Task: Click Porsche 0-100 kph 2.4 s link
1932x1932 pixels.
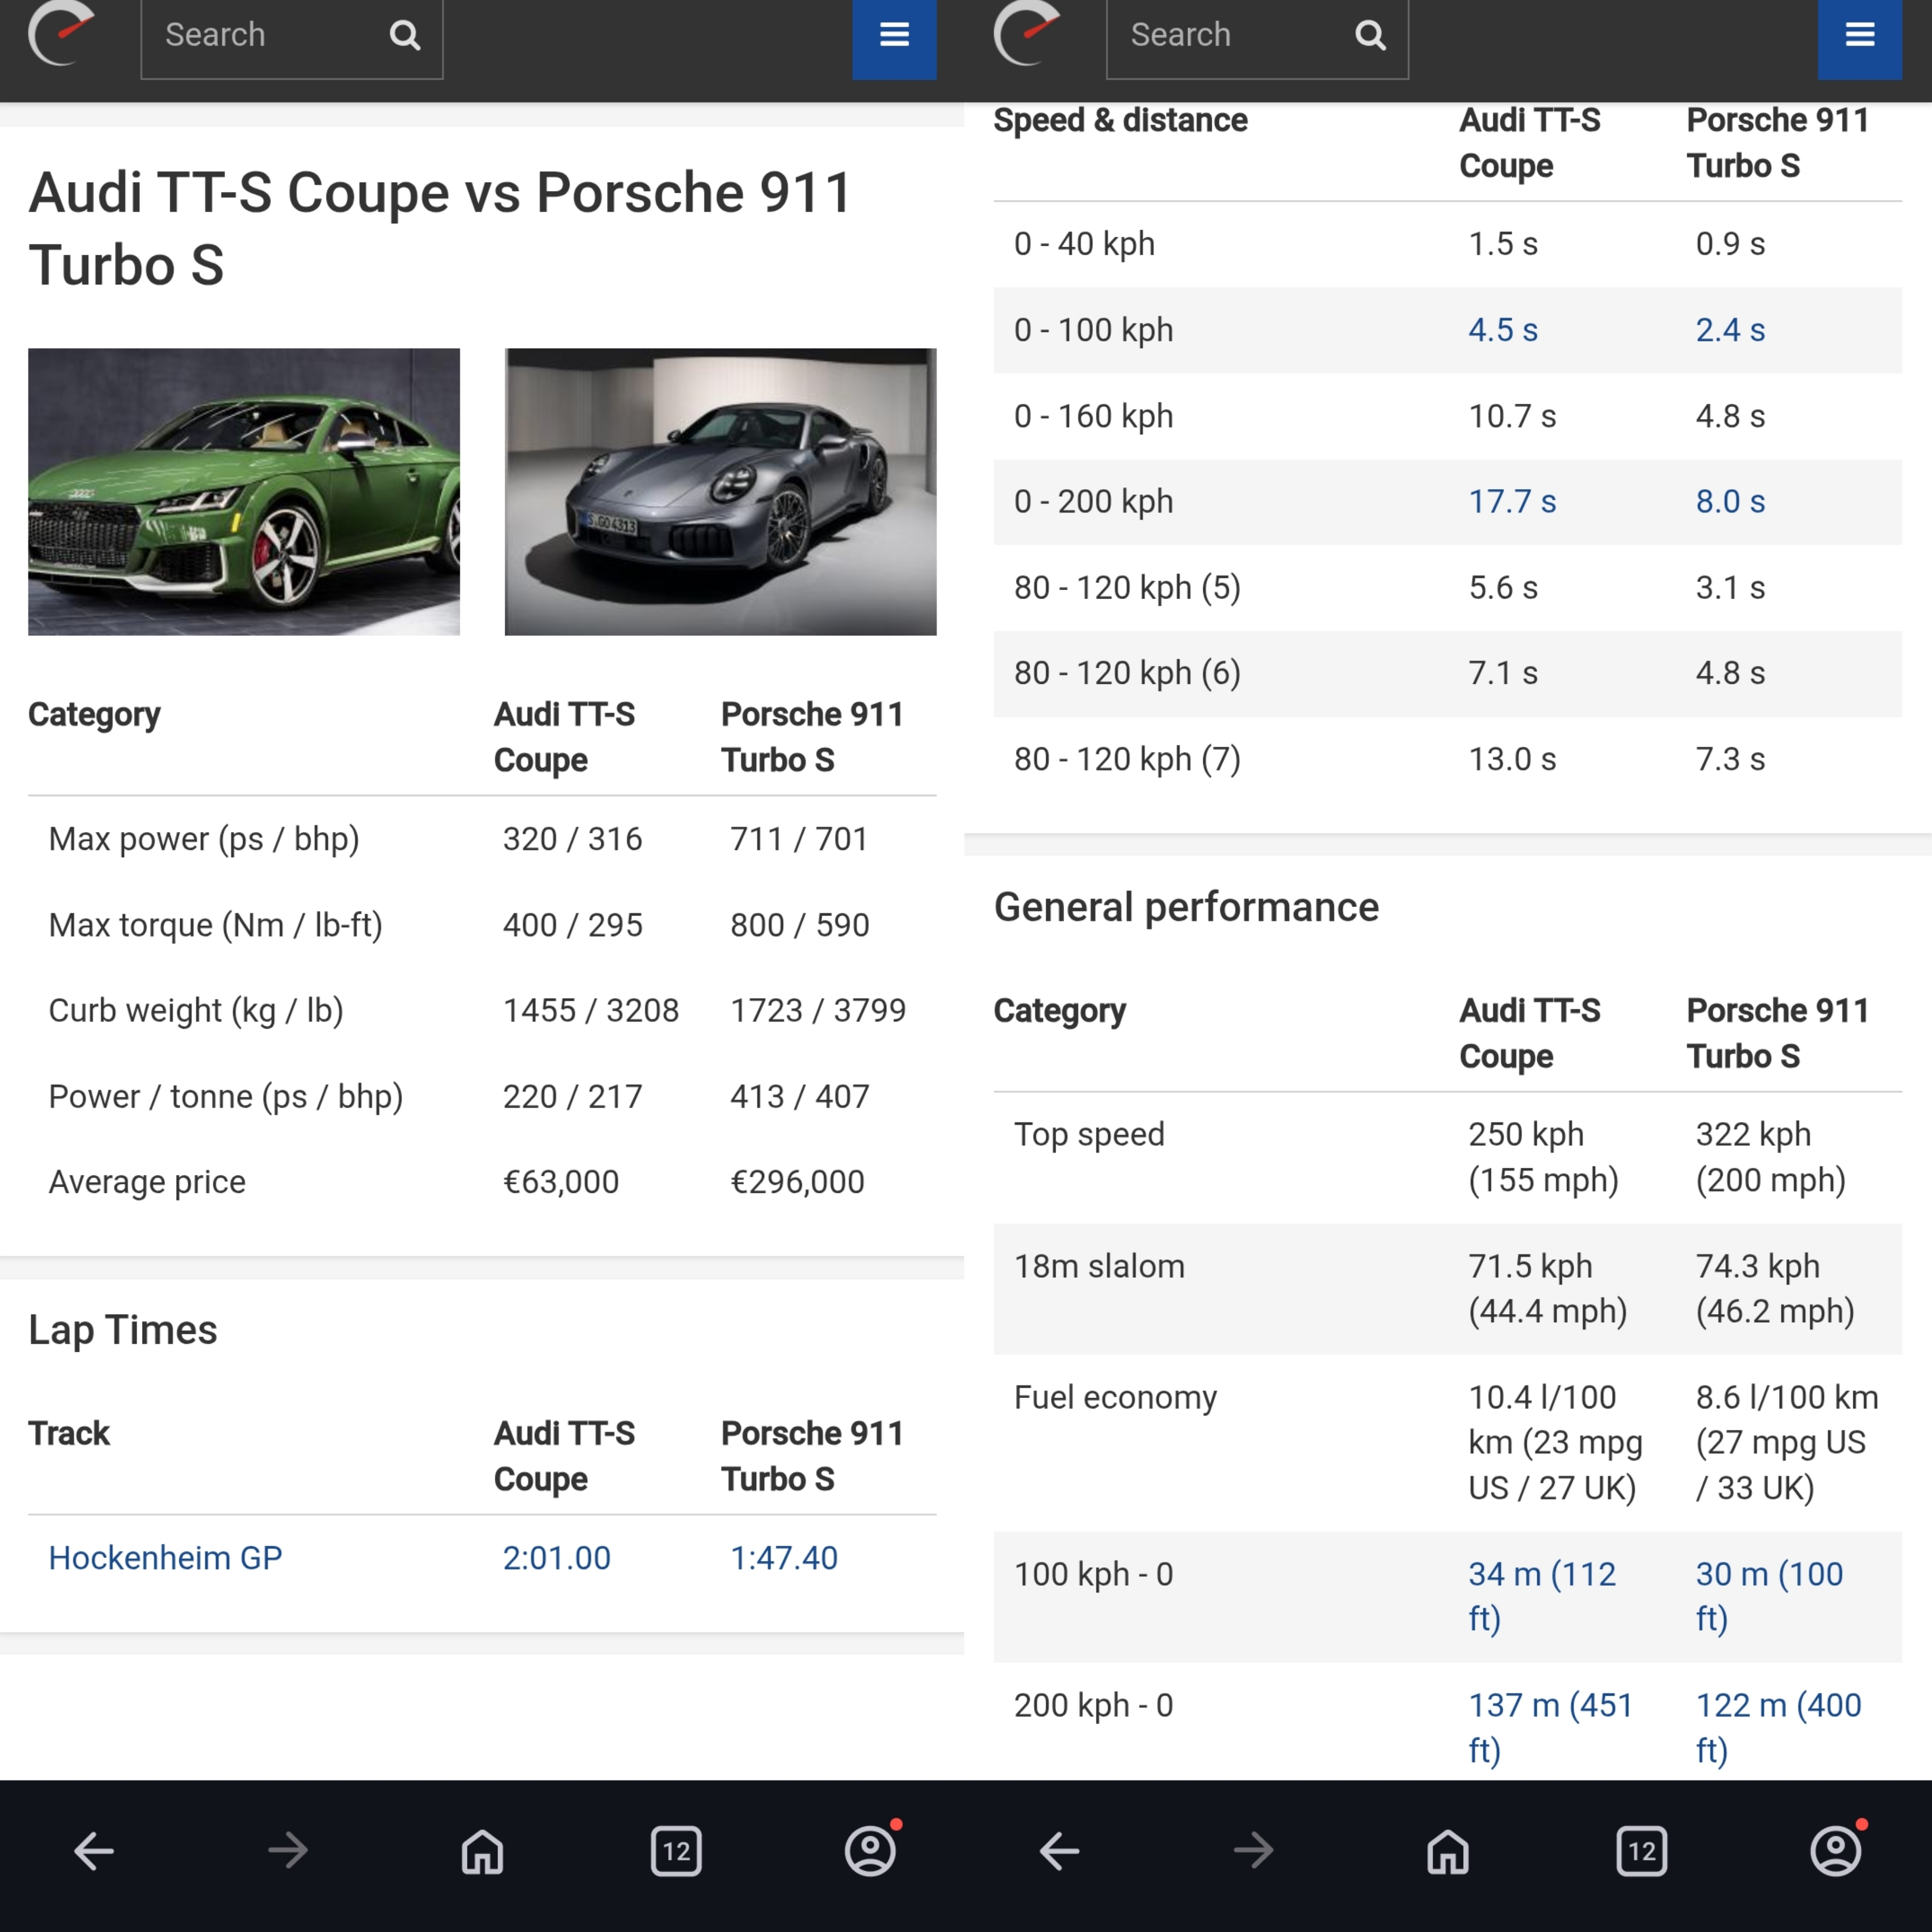Action: click(x=1729, y=330)
